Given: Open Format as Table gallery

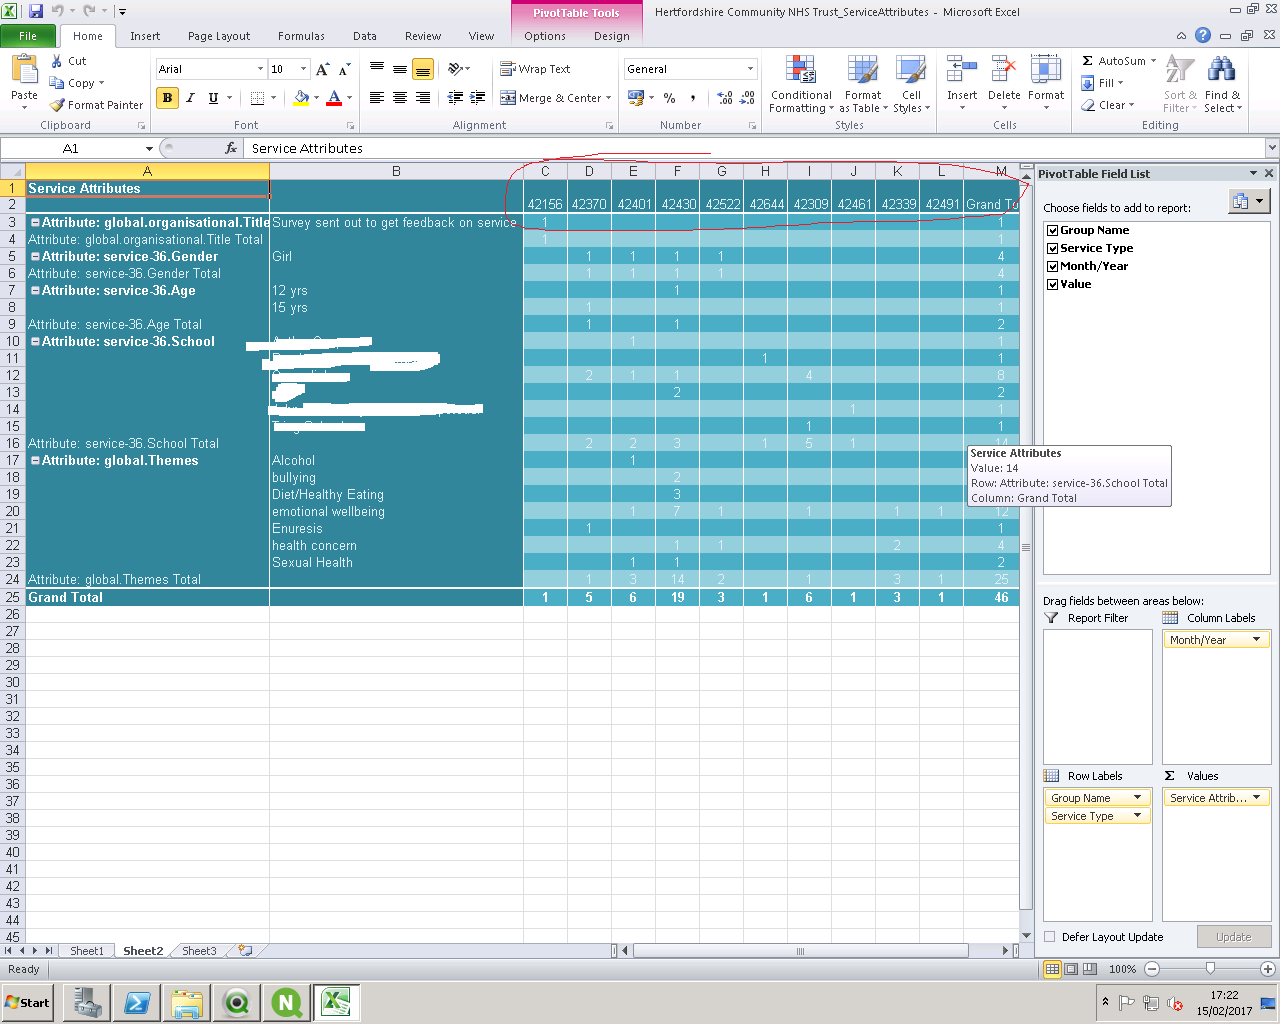Looking at the screenshot, I should pyautogui.click(x=863, y=85).
